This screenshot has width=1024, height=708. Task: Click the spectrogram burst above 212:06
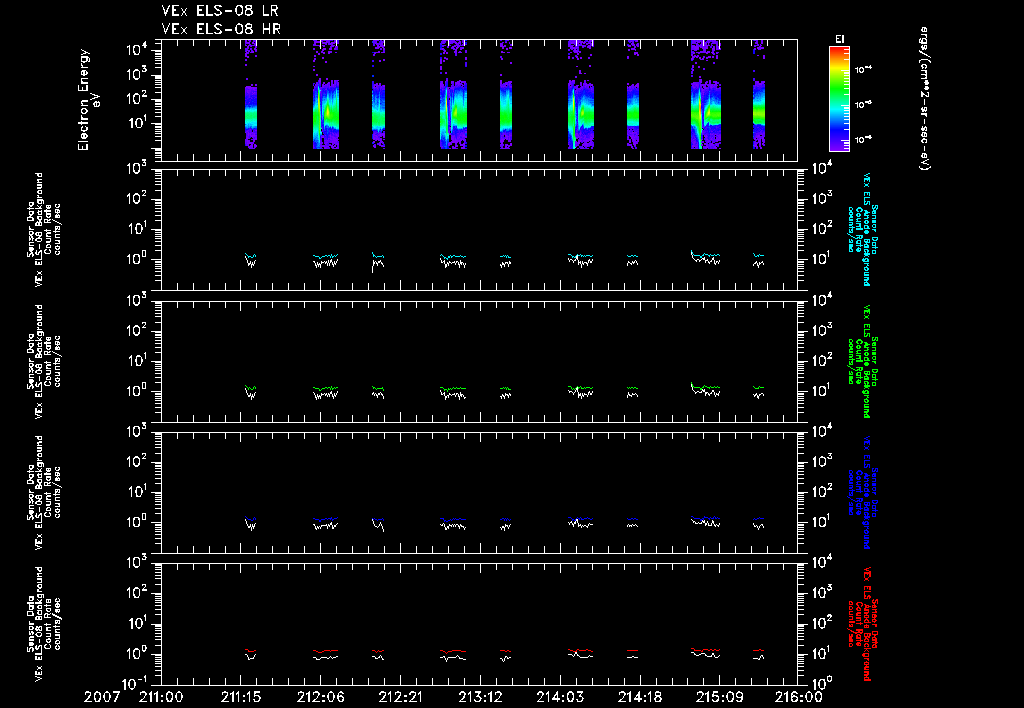coord(326,95)
